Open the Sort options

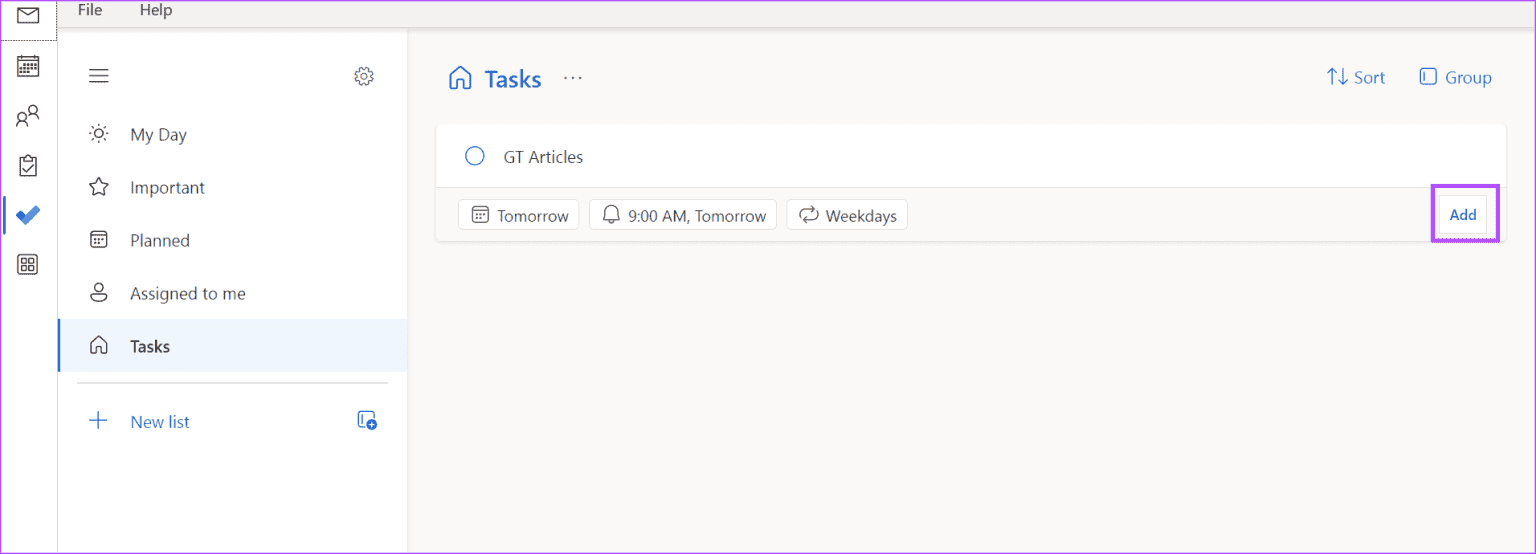[x=1356, y=77]
